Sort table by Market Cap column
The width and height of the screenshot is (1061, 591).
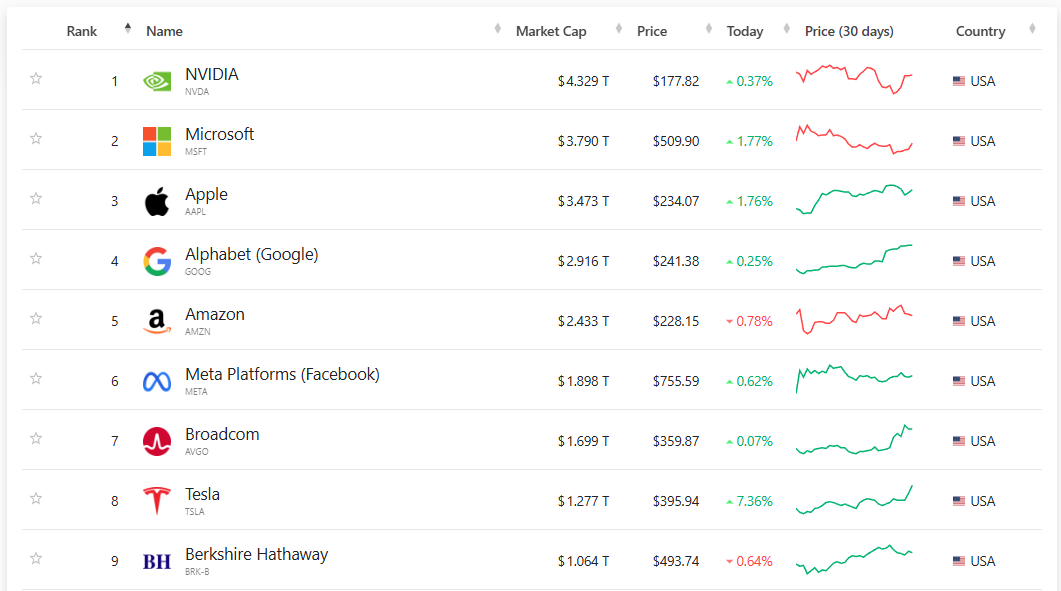pos(551,31)
